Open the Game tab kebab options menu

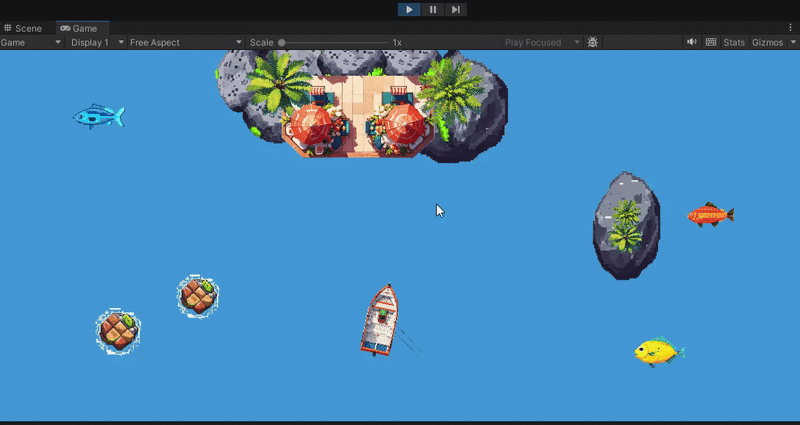pos(791,28)
